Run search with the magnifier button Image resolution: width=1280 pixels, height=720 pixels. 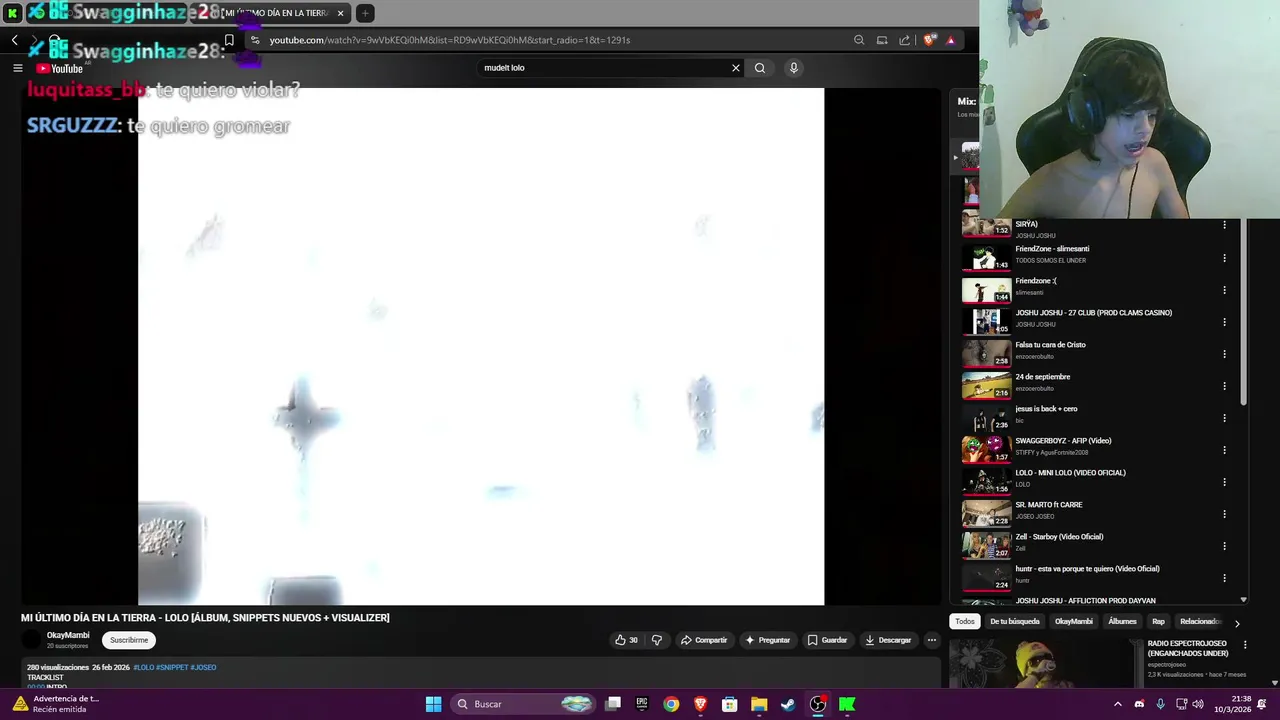click(x=760, y=68)
